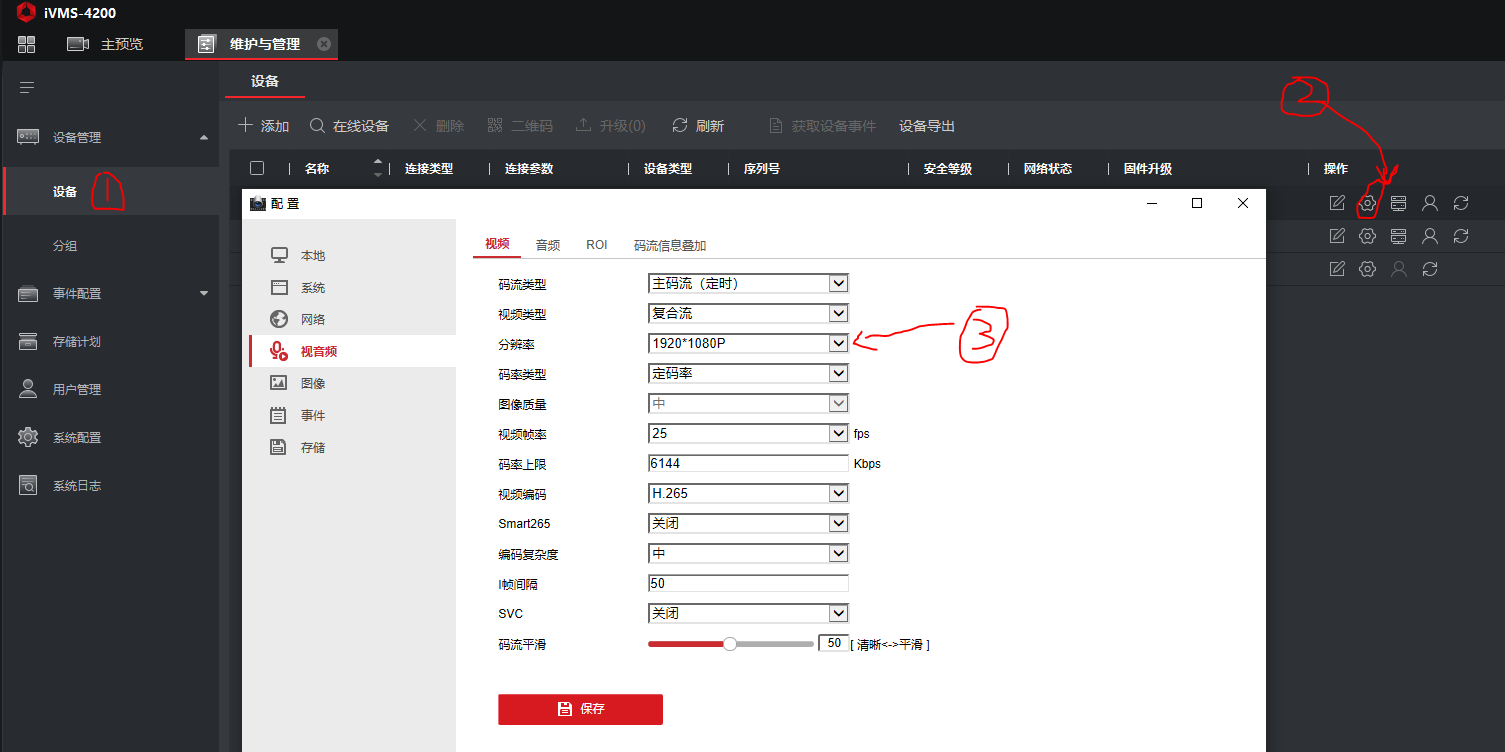Open the 视频编码 H.265 dropdown
Viewport: 1505px width, 752px height.
pos(748,493)
